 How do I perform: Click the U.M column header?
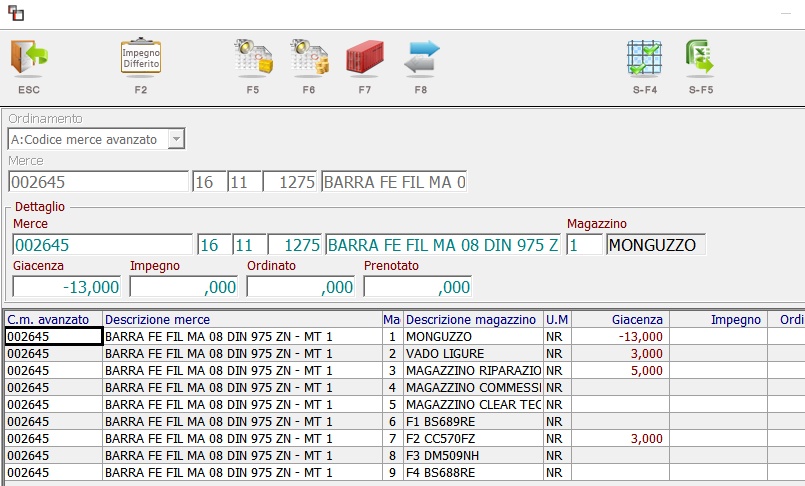coord(557,320)
